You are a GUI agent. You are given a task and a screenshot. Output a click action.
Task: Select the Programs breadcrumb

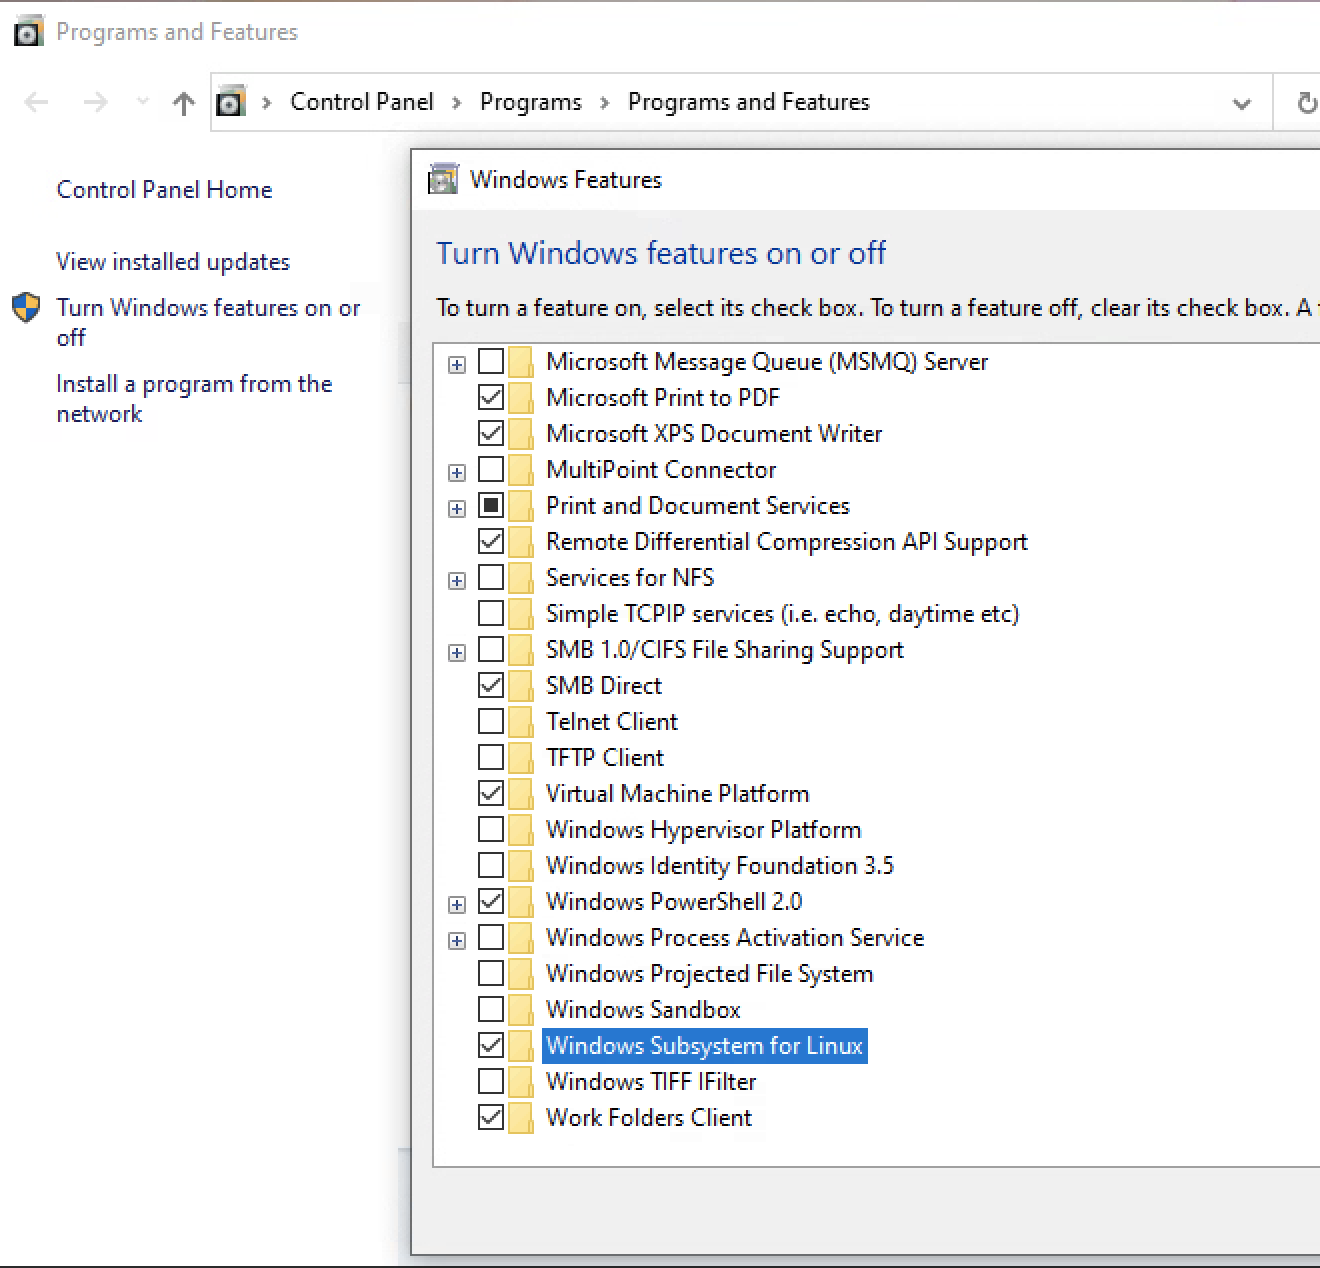tap(531, 102)
